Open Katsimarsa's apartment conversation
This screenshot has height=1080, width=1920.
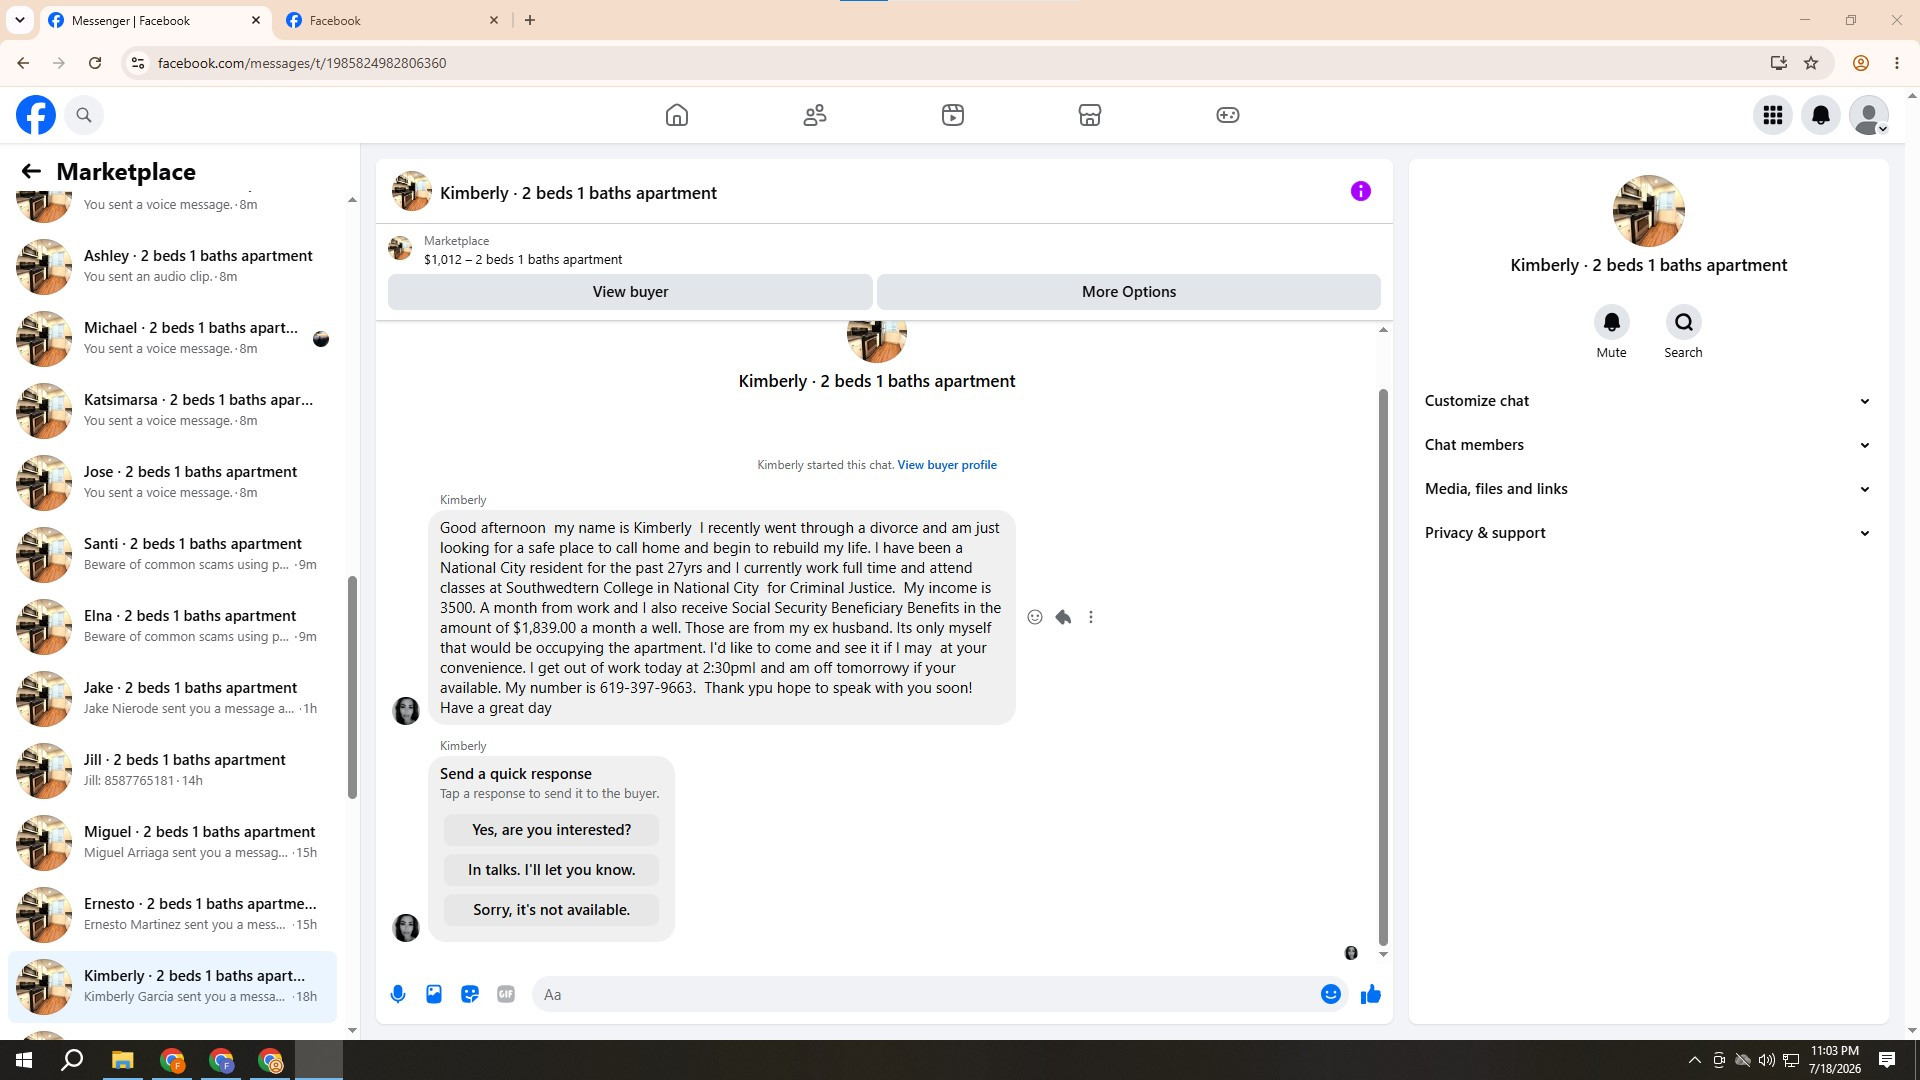coord(172,410)
